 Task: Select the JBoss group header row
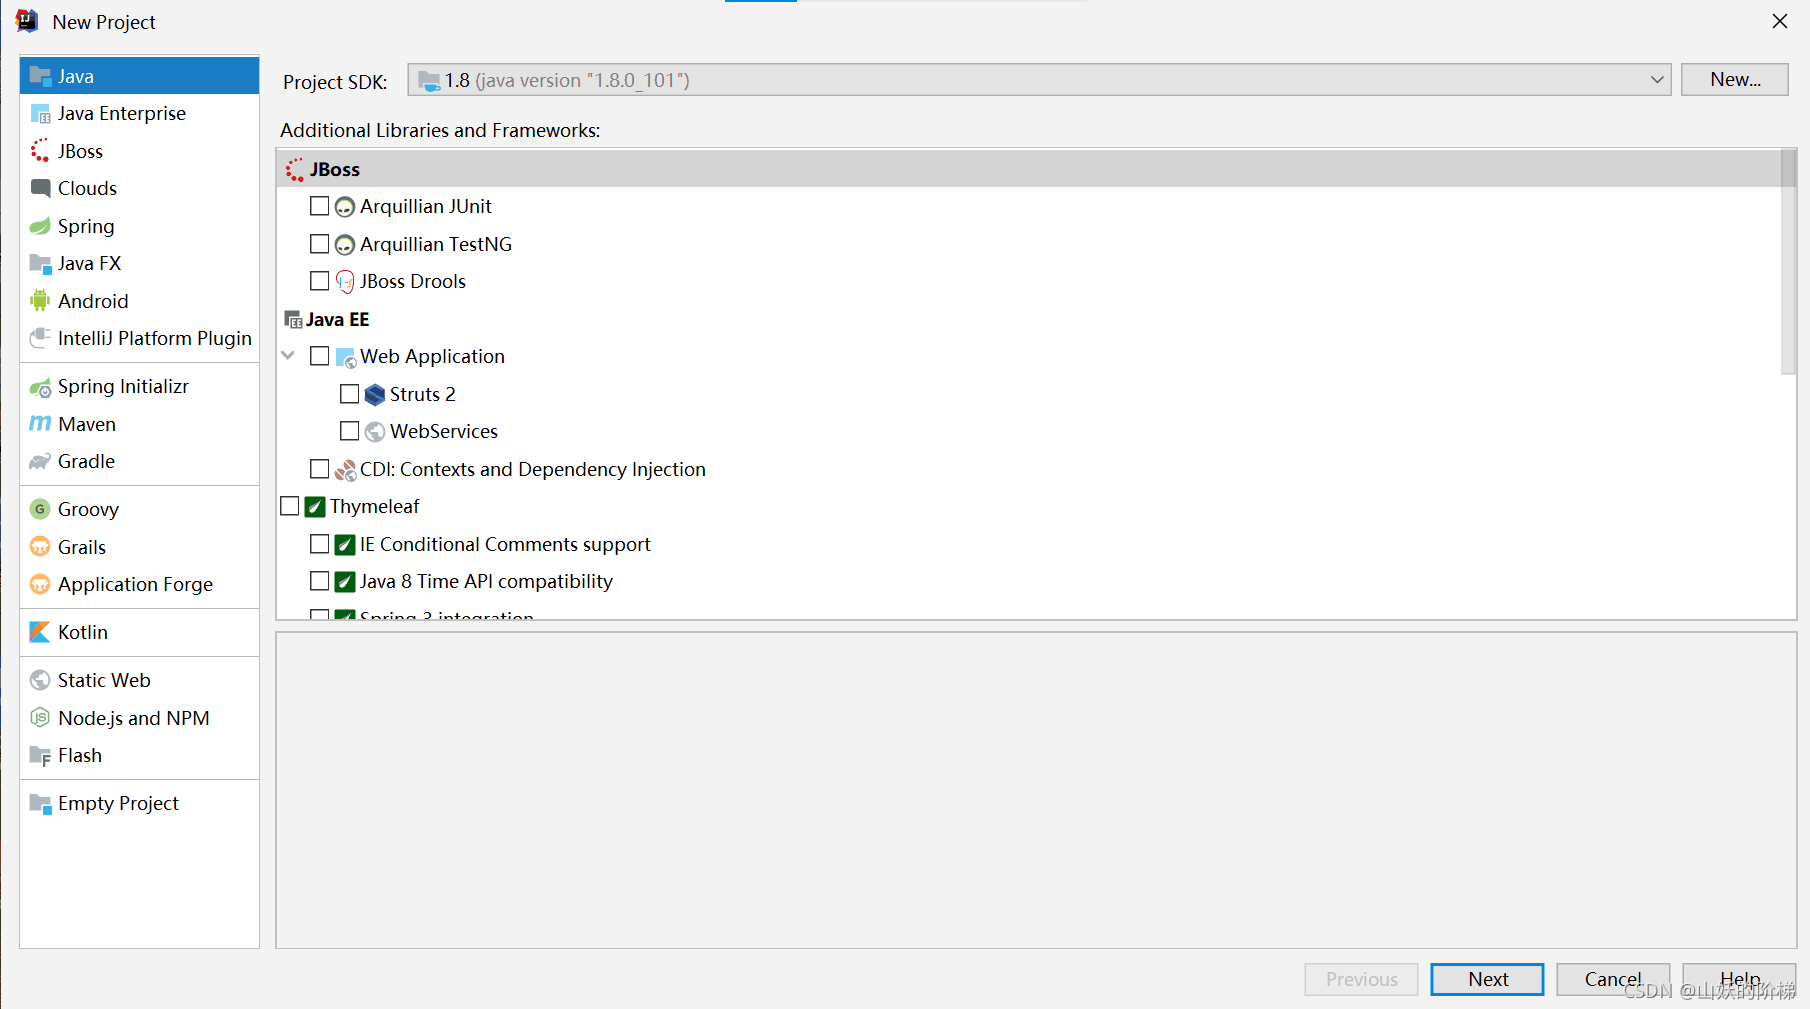(x=1029, y=169)
